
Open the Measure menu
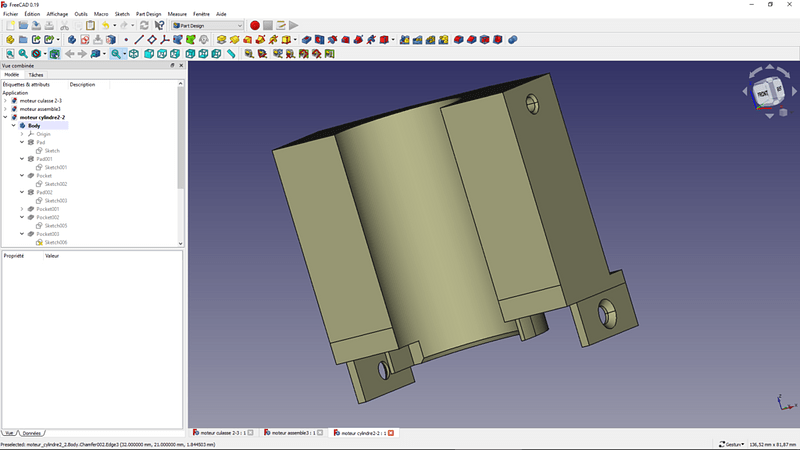(x=177, y=14)
